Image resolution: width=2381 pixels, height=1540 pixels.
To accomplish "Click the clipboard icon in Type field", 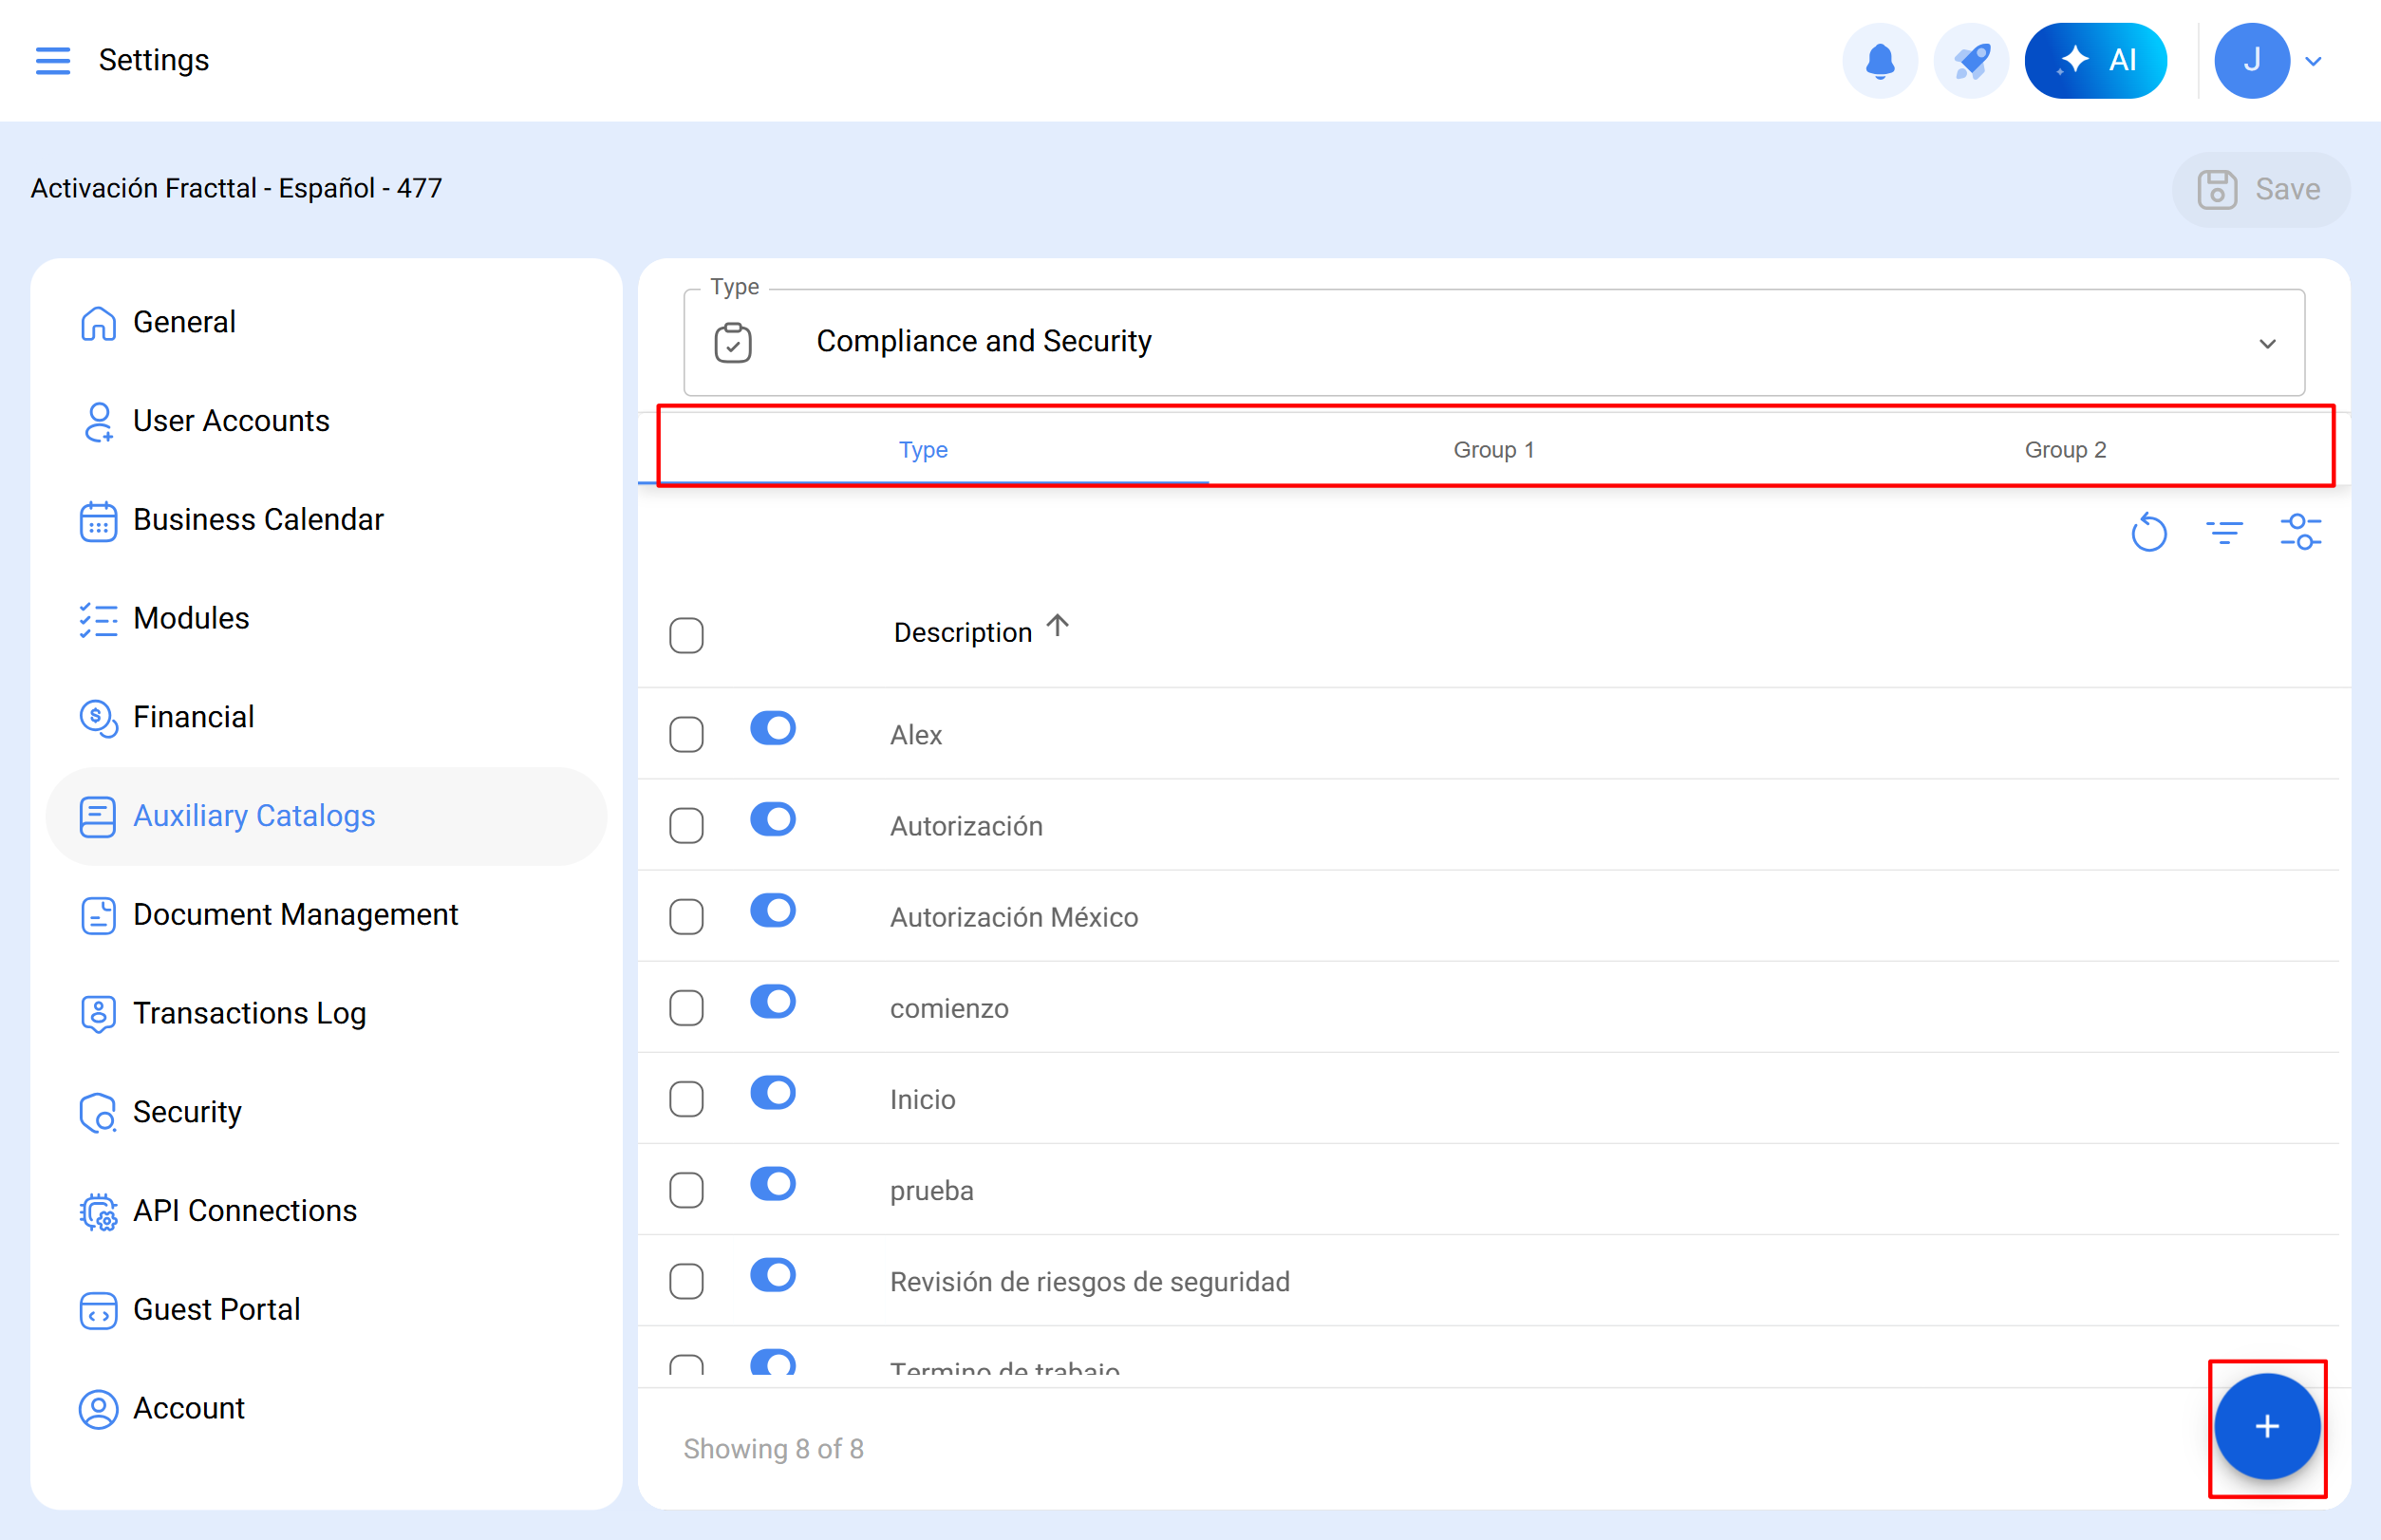I will [733, 342].
